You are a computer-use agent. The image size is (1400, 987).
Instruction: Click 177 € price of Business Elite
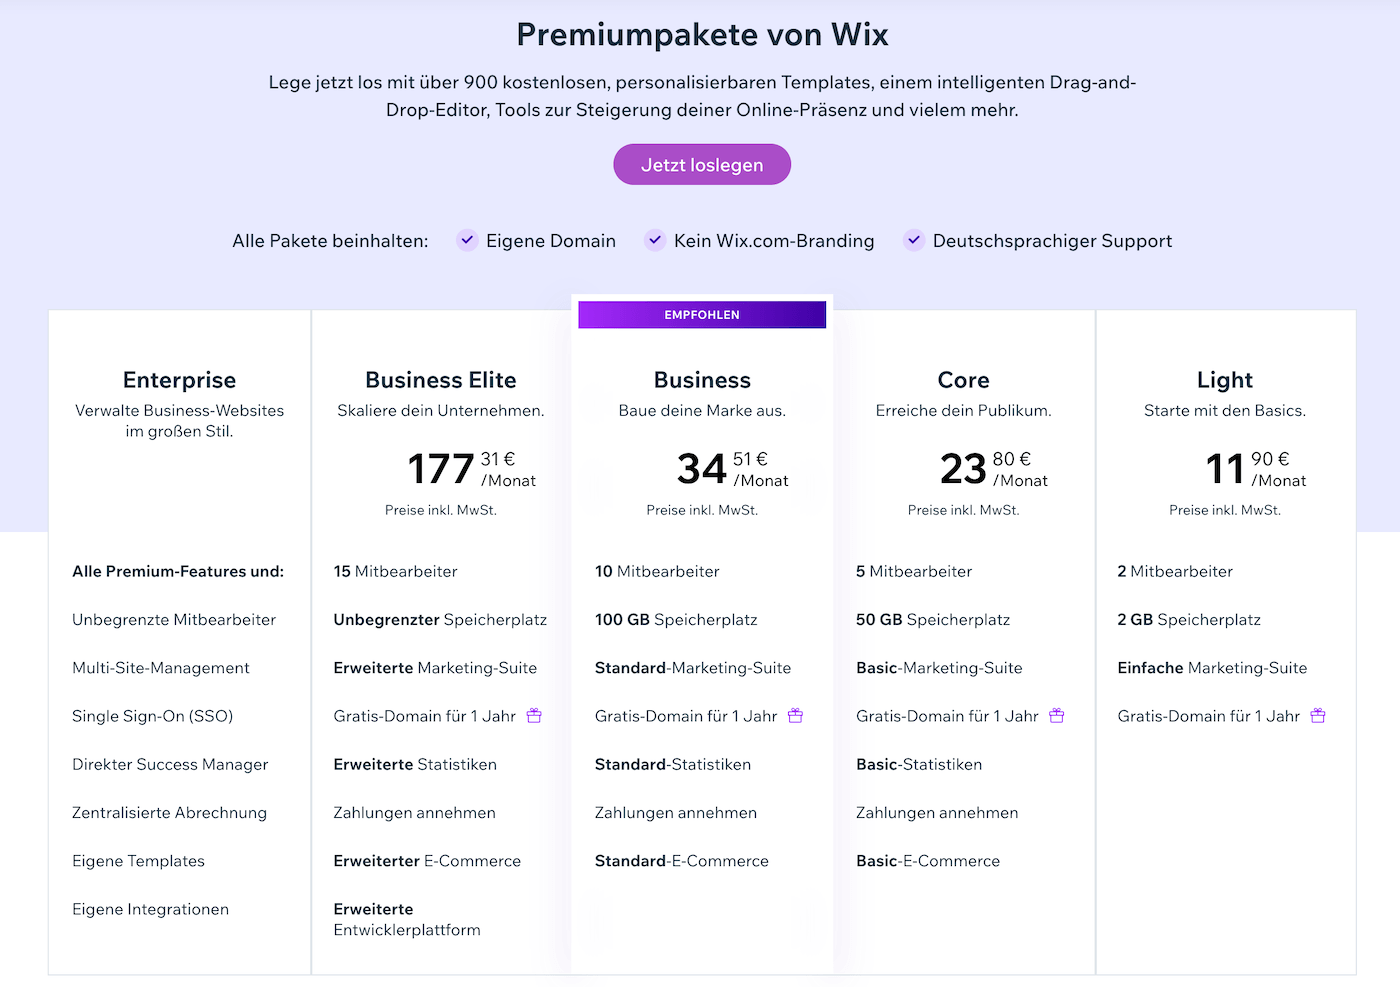471,469
